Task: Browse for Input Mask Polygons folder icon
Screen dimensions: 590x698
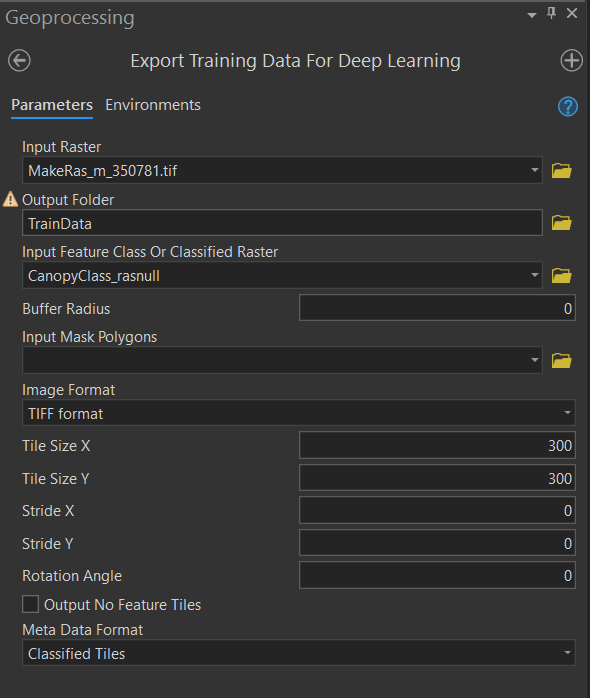Action: (562, 361)
